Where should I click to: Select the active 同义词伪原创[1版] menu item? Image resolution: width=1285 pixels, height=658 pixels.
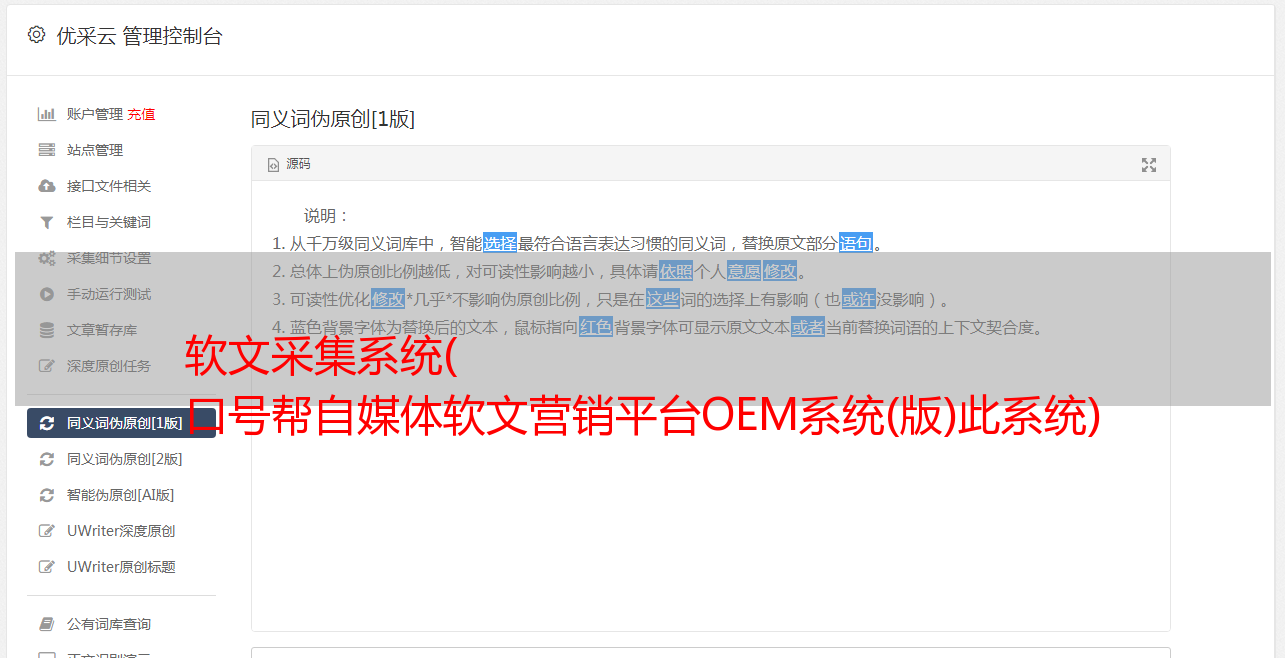[121, 423]
